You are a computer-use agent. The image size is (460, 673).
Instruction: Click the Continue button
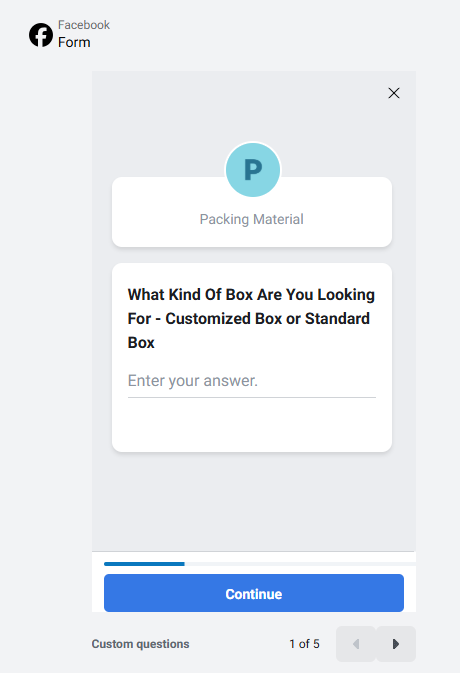coord(254,593)
